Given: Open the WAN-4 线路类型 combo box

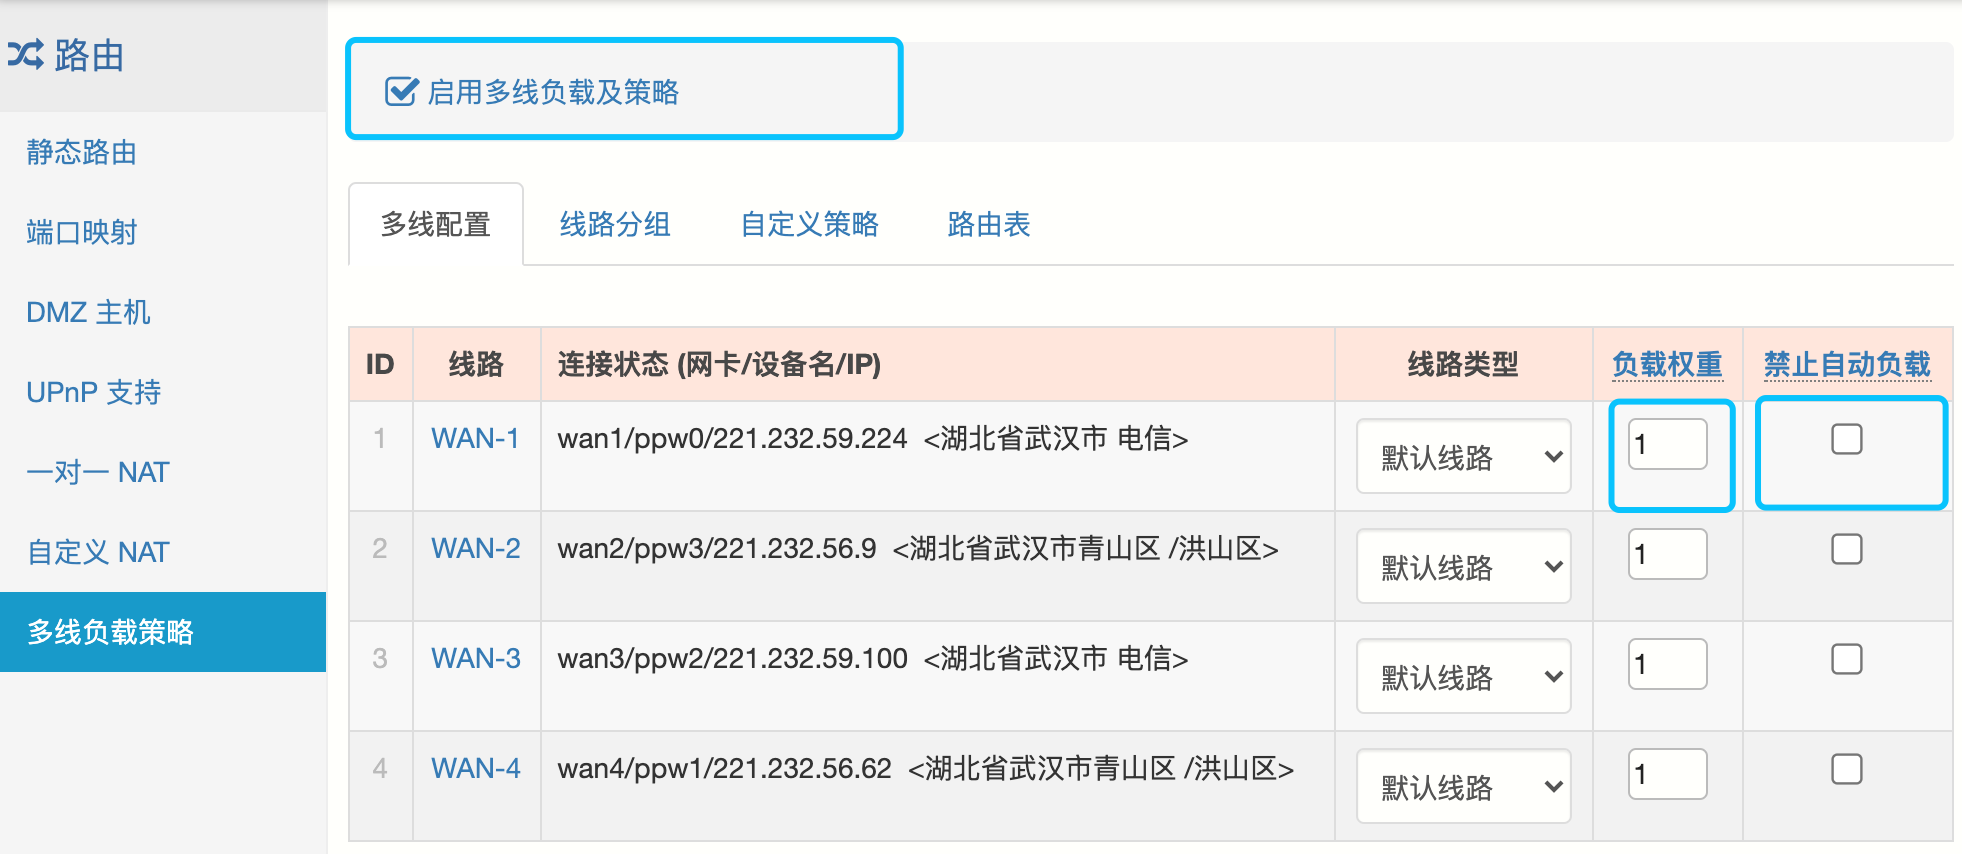Looking at the screenshot, I should pyautogui.click(x=1463, y=787).
